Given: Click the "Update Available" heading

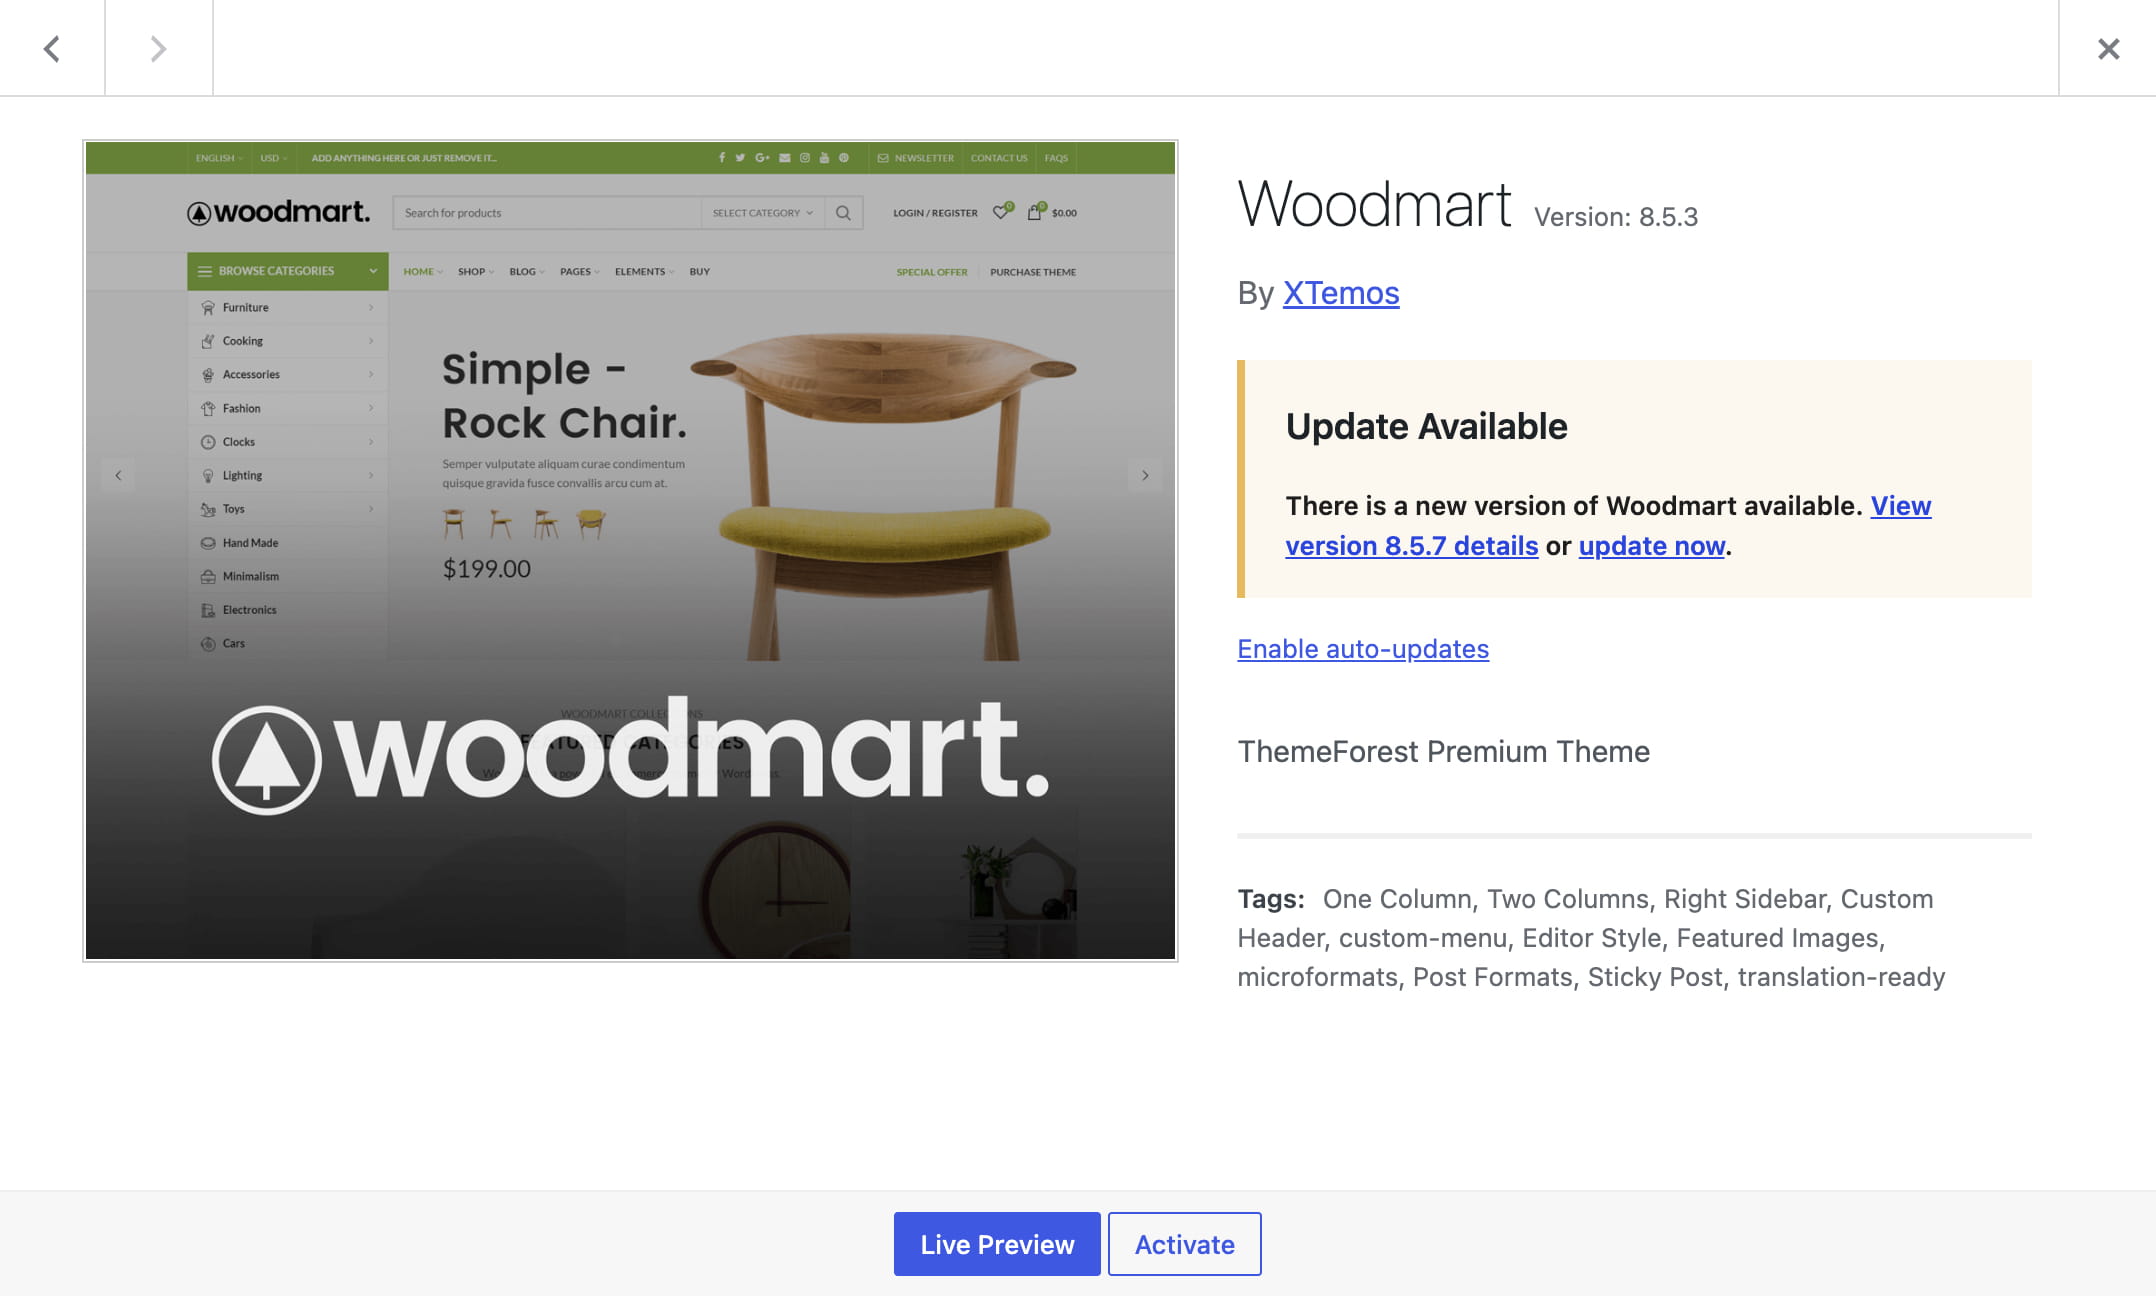Looking at the screenshot, I should pos(1427,426).
